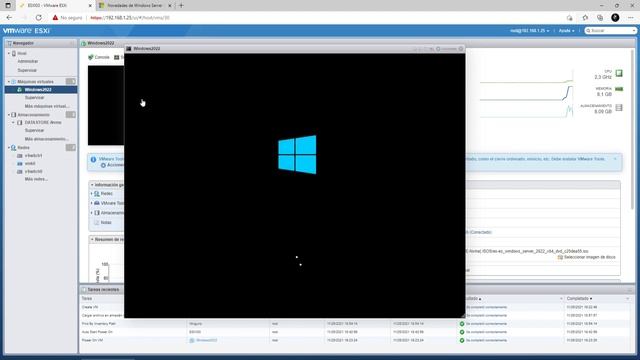Click success icon in Auto Start Power On row
This screenshot has height=360, width=640.
462,332
